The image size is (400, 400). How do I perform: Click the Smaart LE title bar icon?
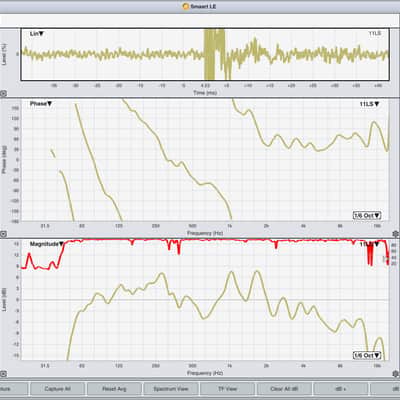(186, 6)
